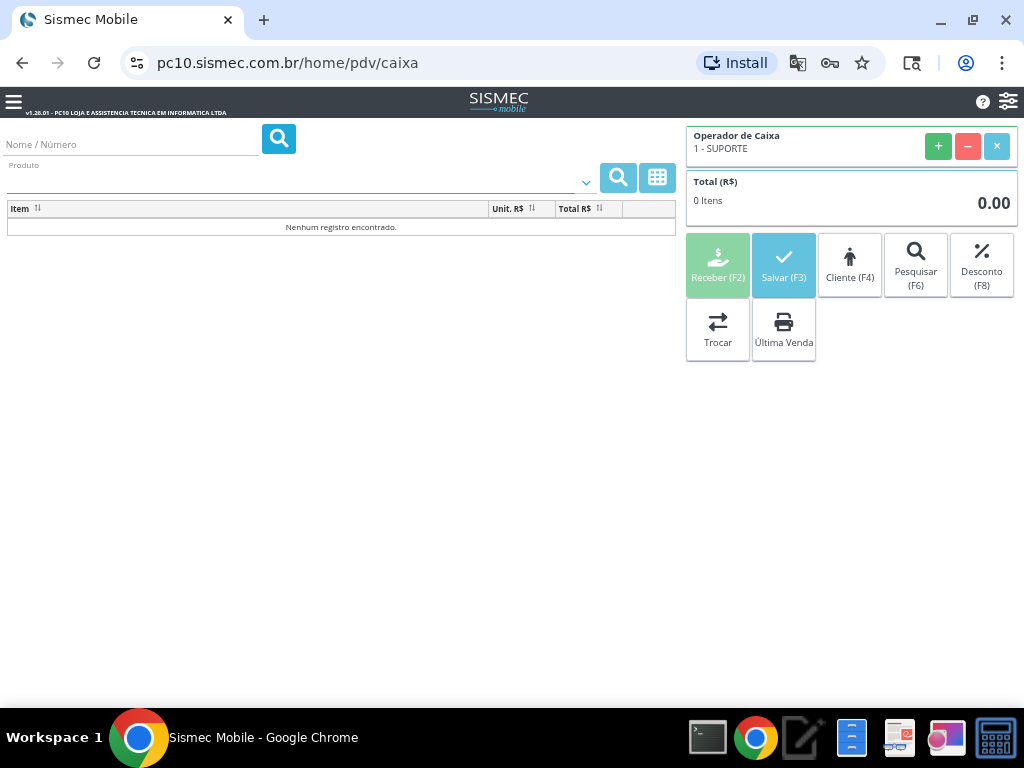The height and width of the screenshot is (768, 1024).
Task: Open the settings sliders icon
Action: click(1008, 102)
